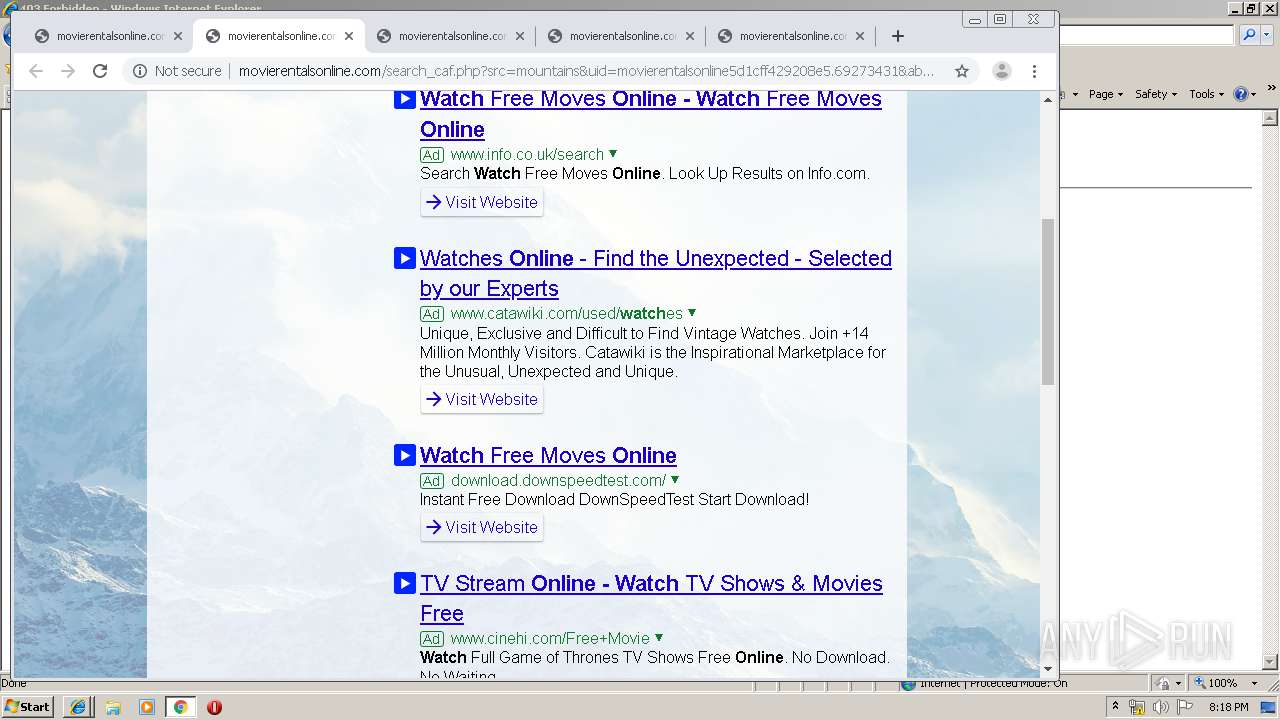1280x720 pixels.
Task: Click the 8:18 PM clock
Action: pos(1229,707)
